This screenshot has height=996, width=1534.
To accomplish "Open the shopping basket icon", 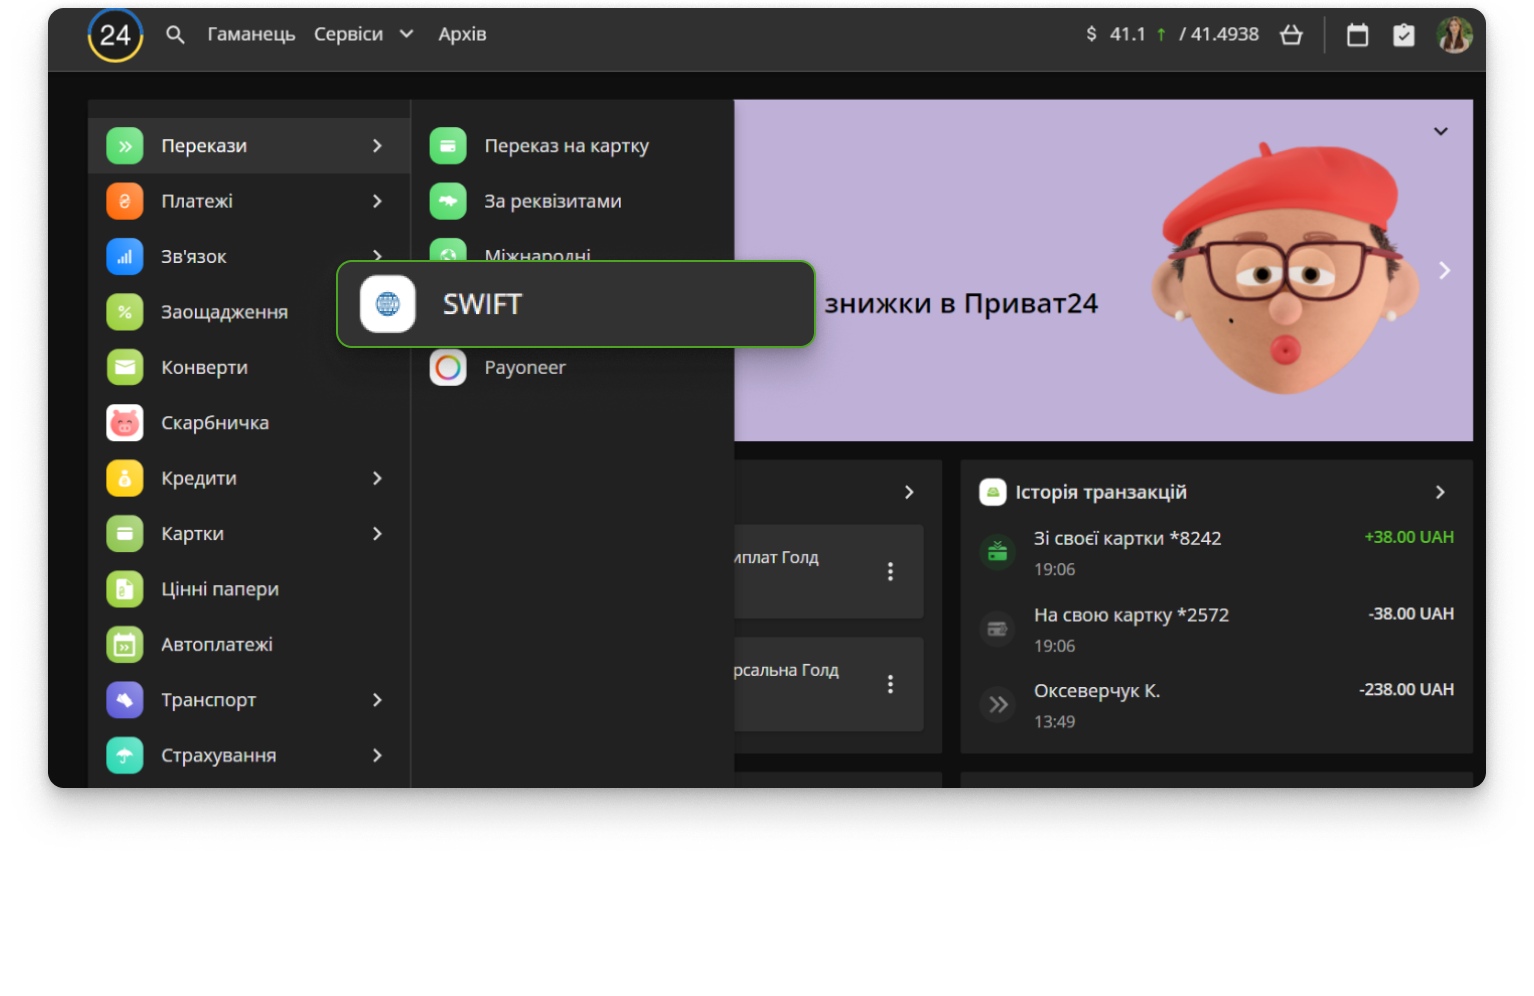I will pos(1291,35).
